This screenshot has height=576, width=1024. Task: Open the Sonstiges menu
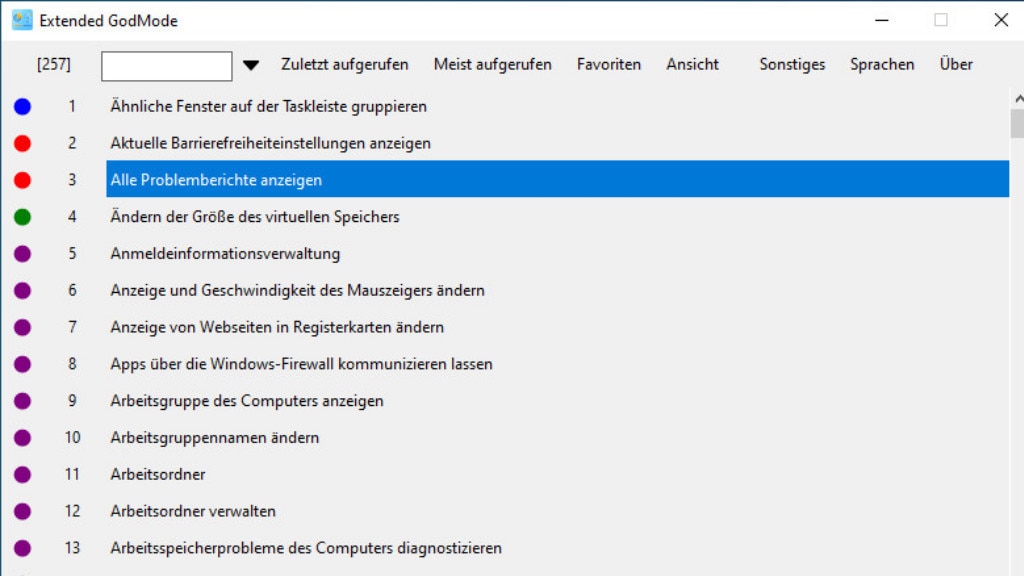792,64
